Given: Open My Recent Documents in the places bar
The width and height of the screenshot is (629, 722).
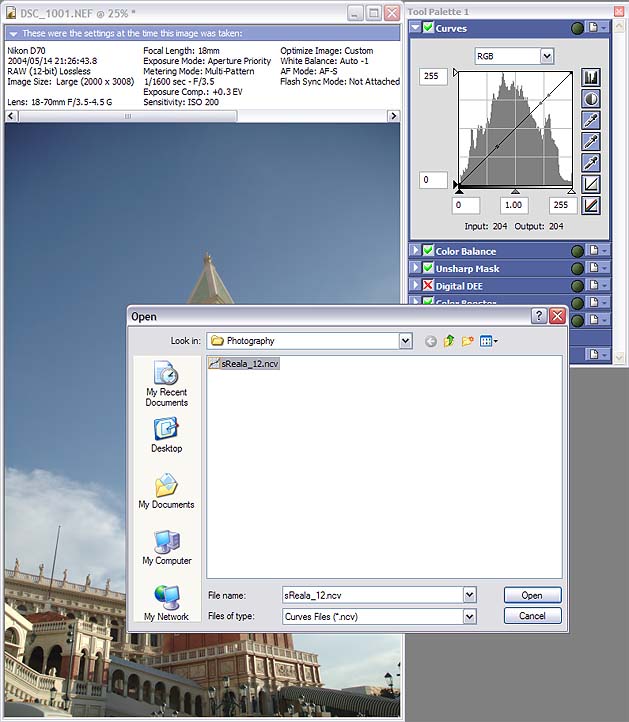Looking at the screenshot, I should tap(166, 383).
